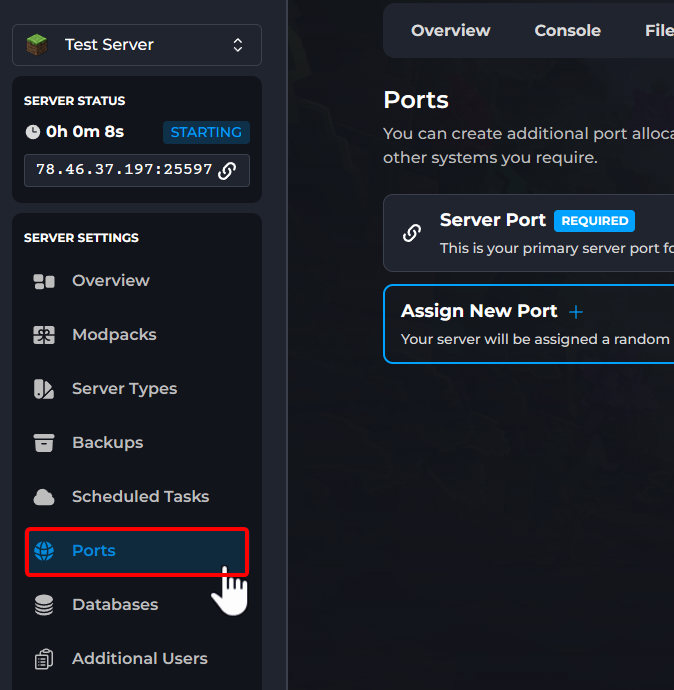Click the up-down chevron beside Test Server
The image size is (674, 690).
coord(238,45)
